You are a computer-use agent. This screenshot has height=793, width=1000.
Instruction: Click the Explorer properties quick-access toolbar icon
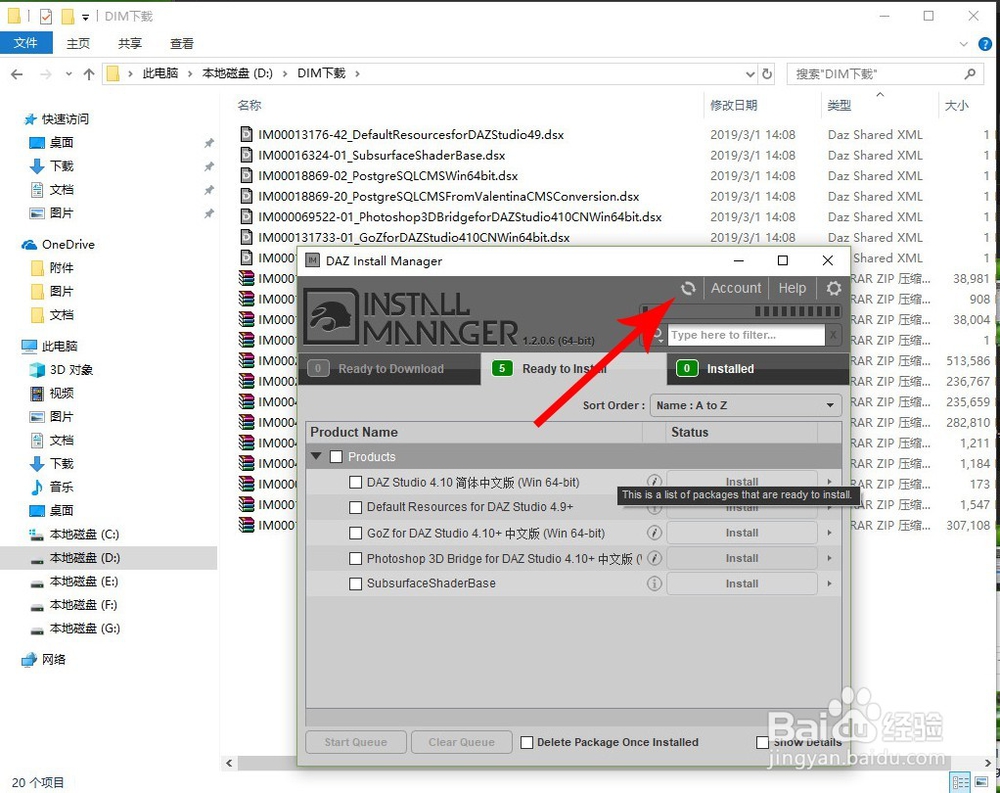coord(45,16)
